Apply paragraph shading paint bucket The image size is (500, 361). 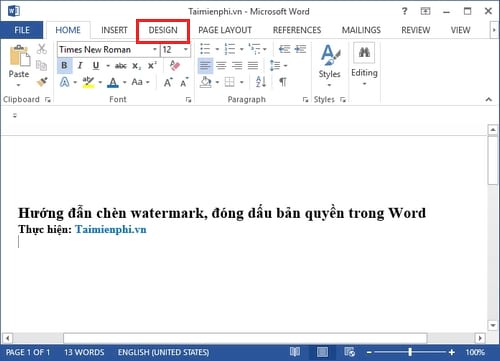coord(206,82)
